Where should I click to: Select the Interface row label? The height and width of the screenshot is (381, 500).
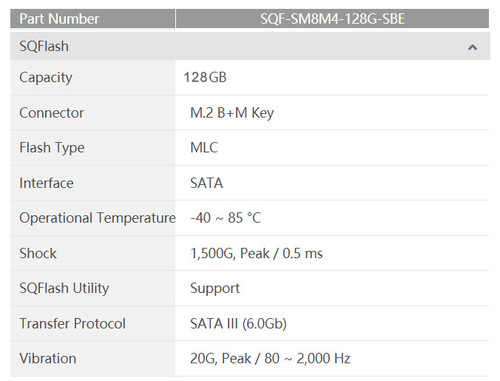[x=46, y=183]
